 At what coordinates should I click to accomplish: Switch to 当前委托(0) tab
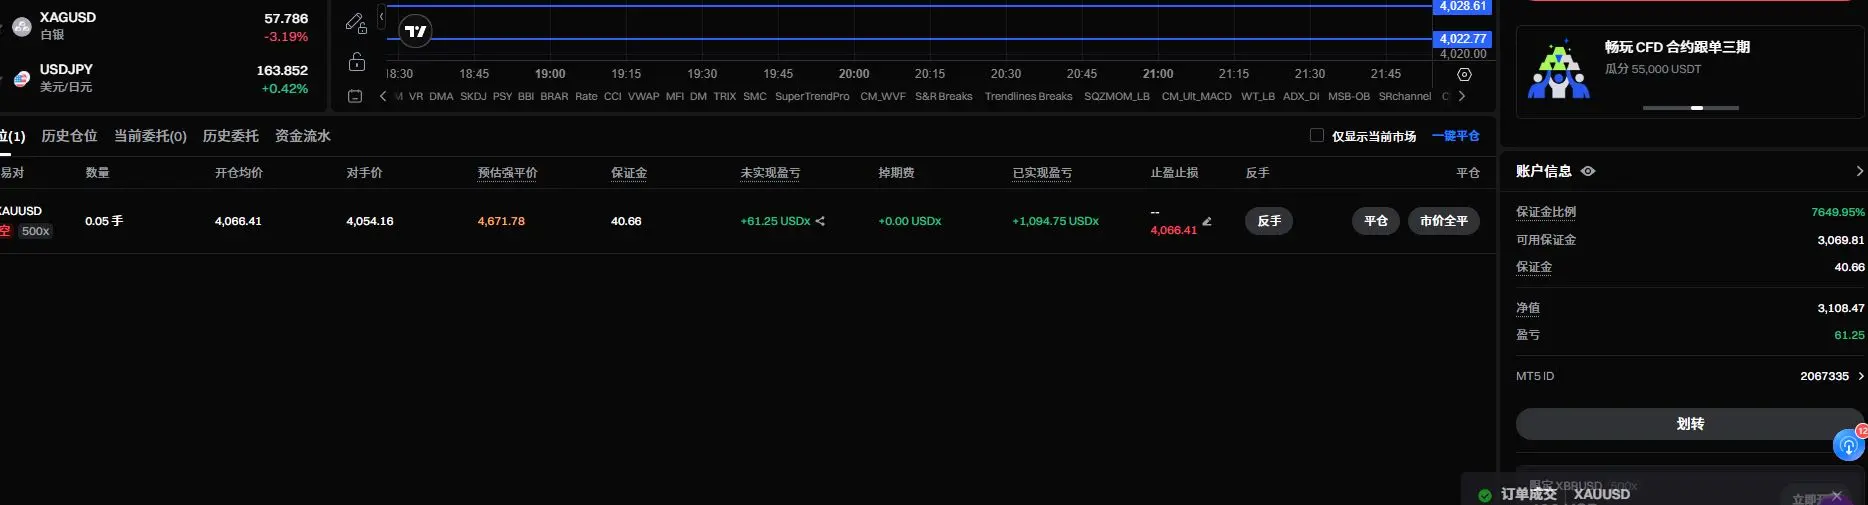click(150, 136)
